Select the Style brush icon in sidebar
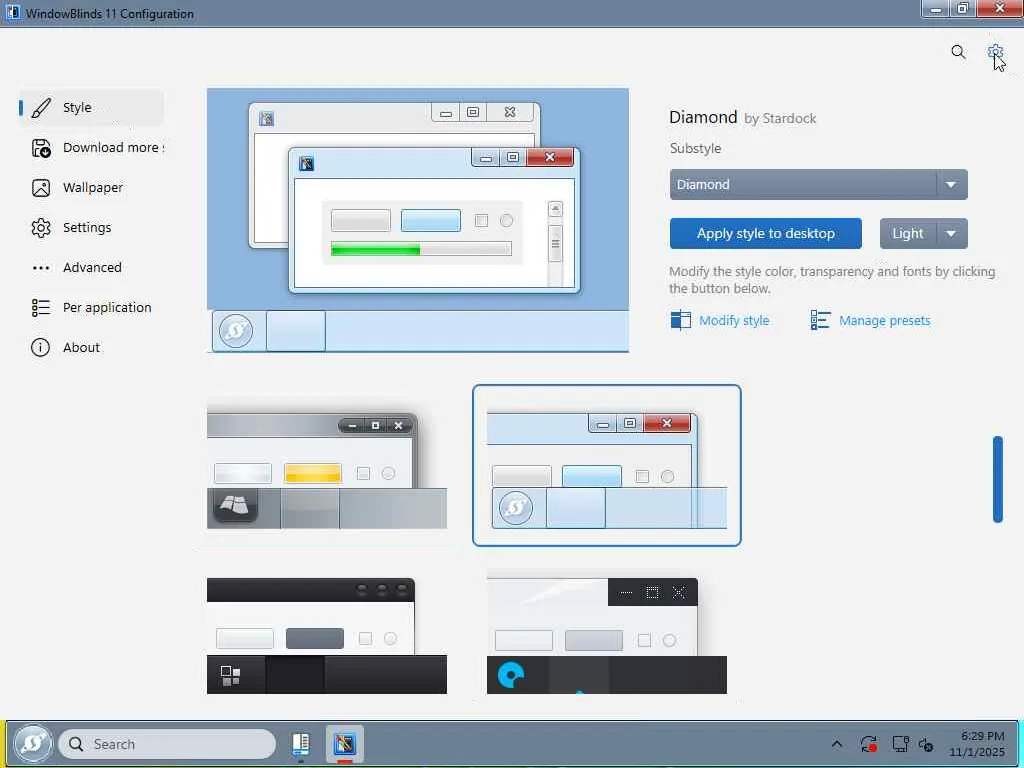 [41, 108]
